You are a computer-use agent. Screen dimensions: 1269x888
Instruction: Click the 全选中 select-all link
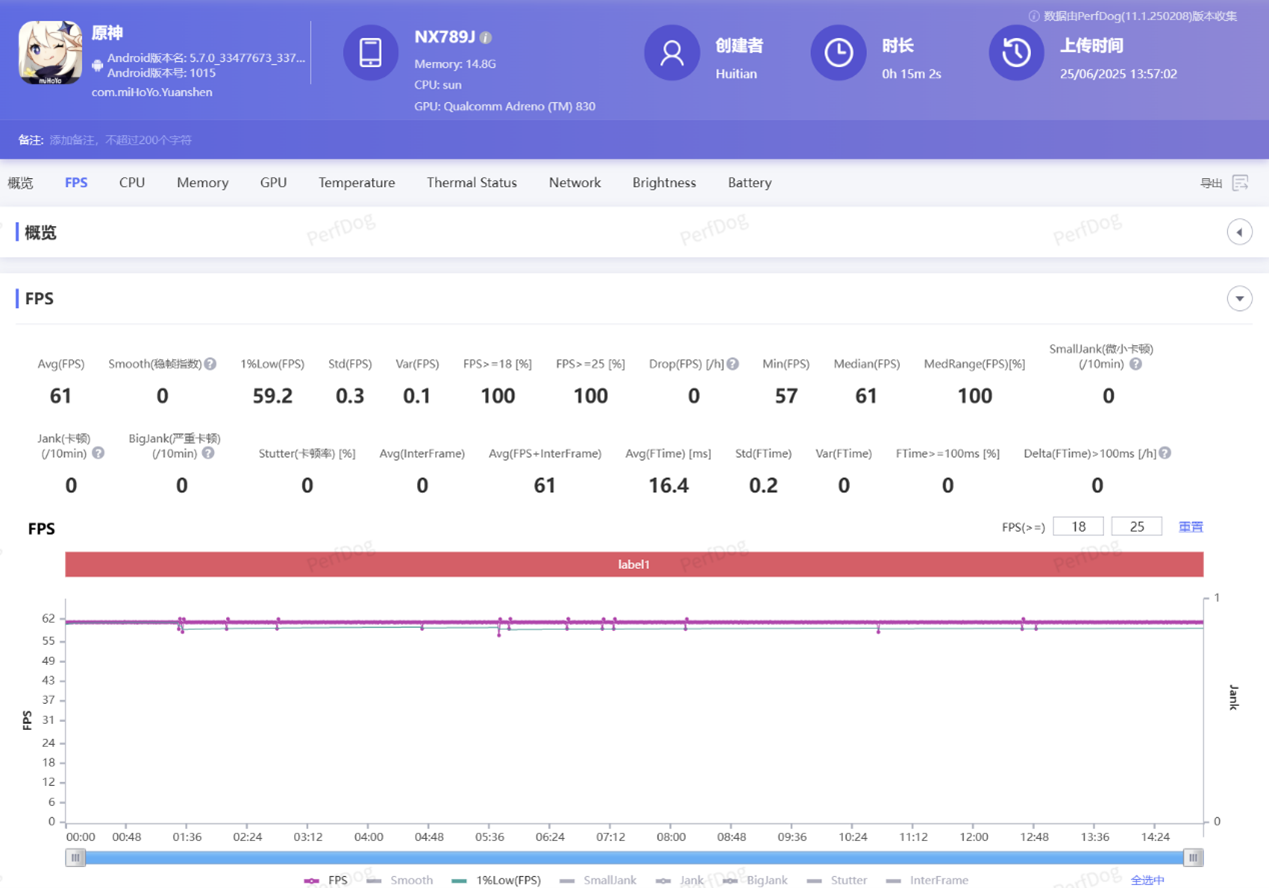pyautogui.click(x=1148, y=880)
